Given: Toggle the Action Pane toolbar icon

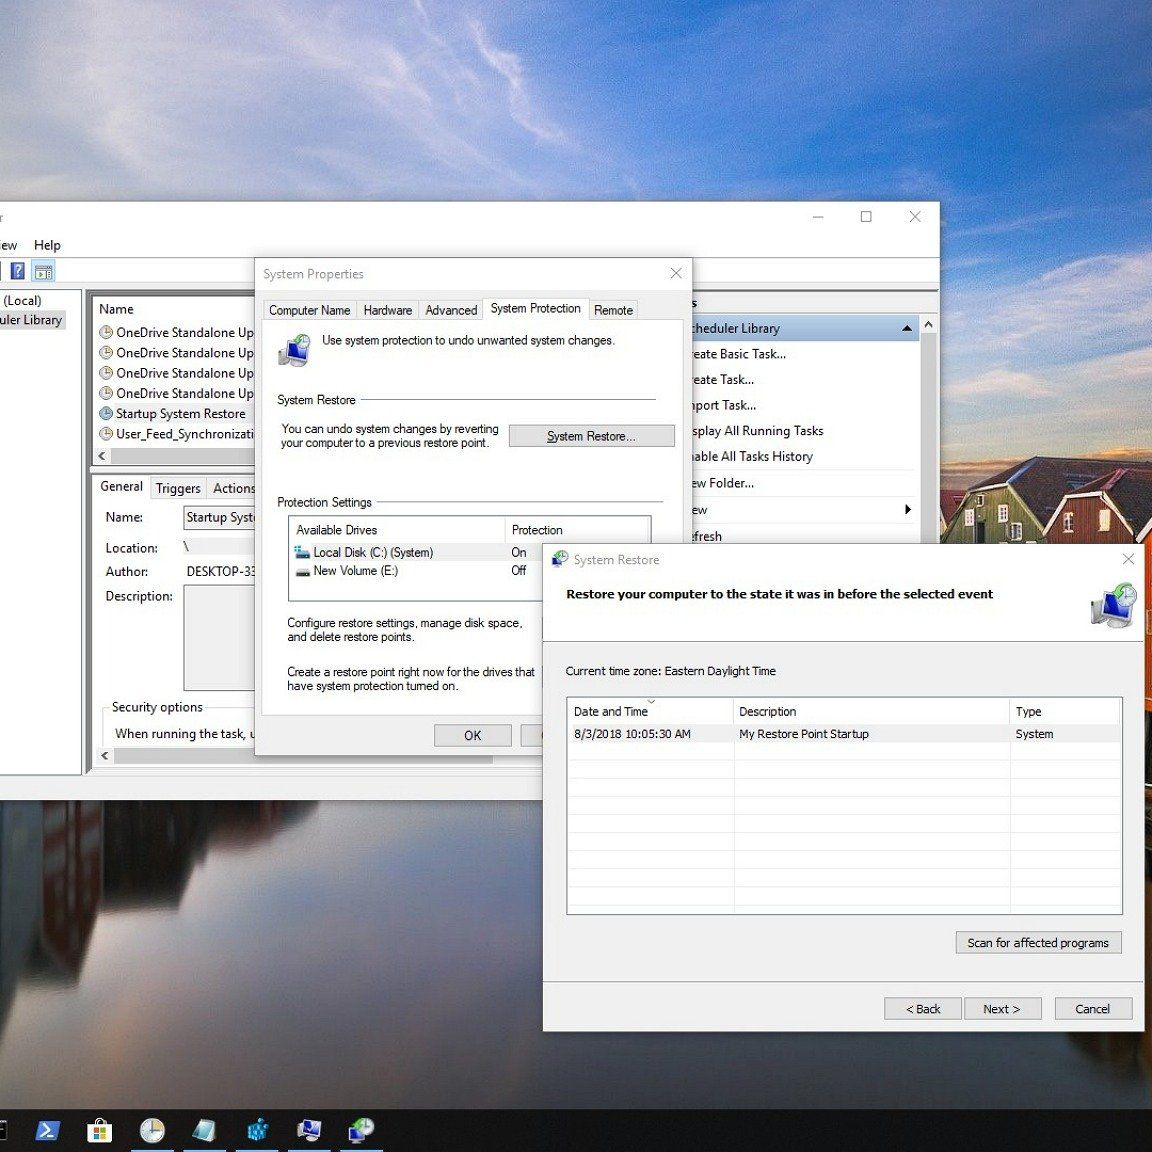Looking at the screenshot, I should (x=43, y=272).
